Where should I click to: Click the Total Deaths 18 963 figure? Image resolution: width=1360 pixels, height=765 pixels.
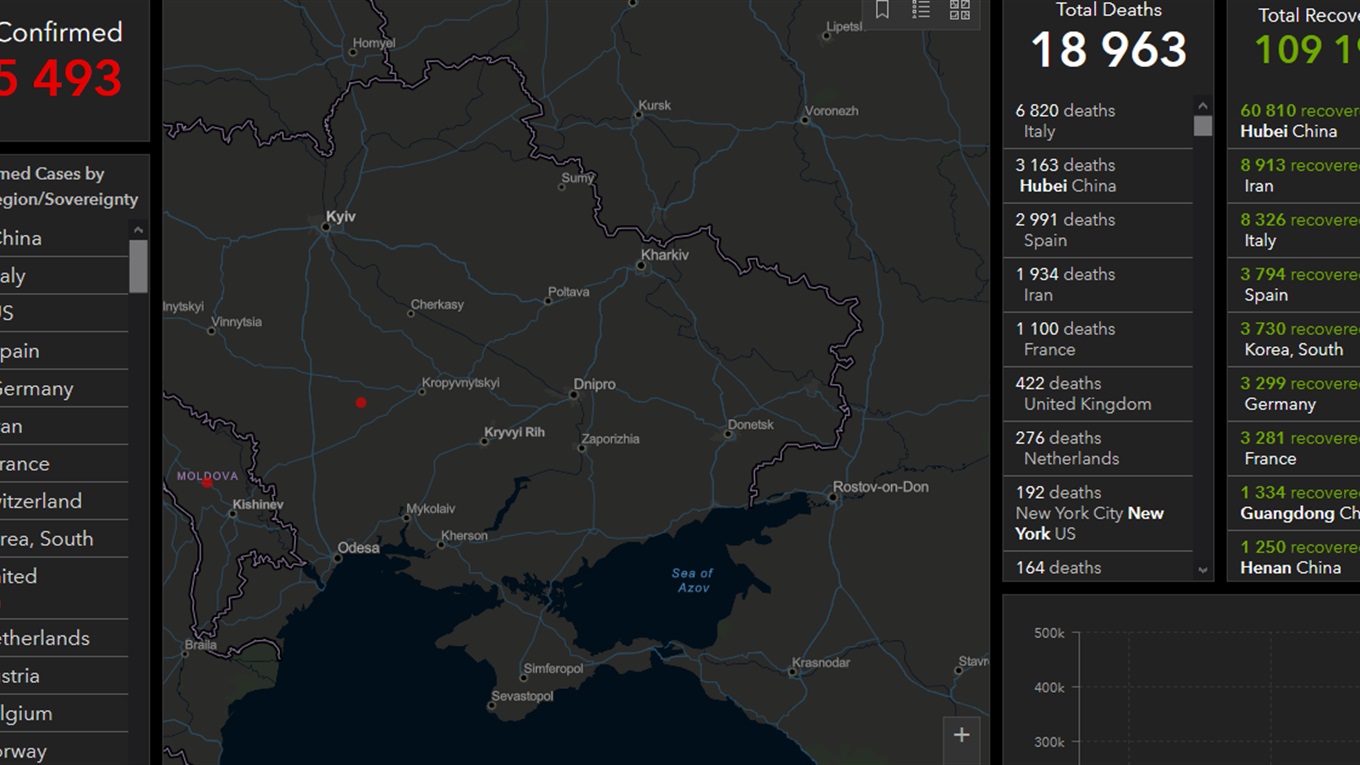click(x=1109, y=50)
